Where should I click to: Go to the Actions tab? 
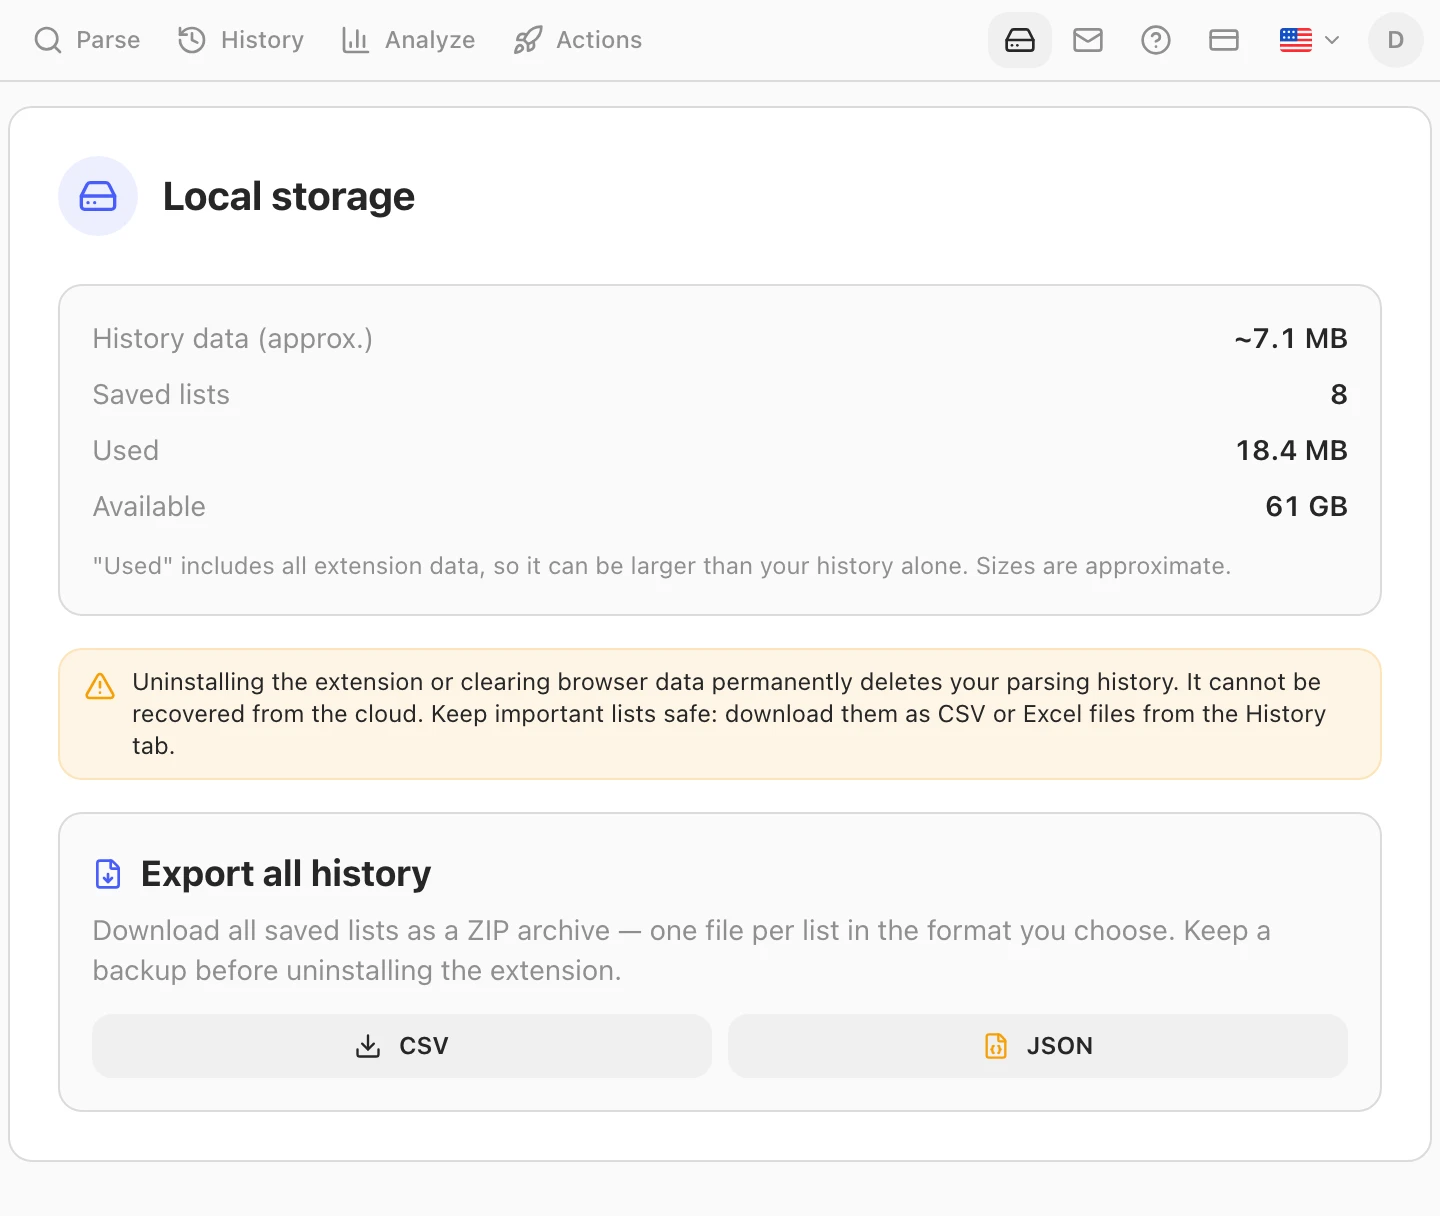(578, 40)
